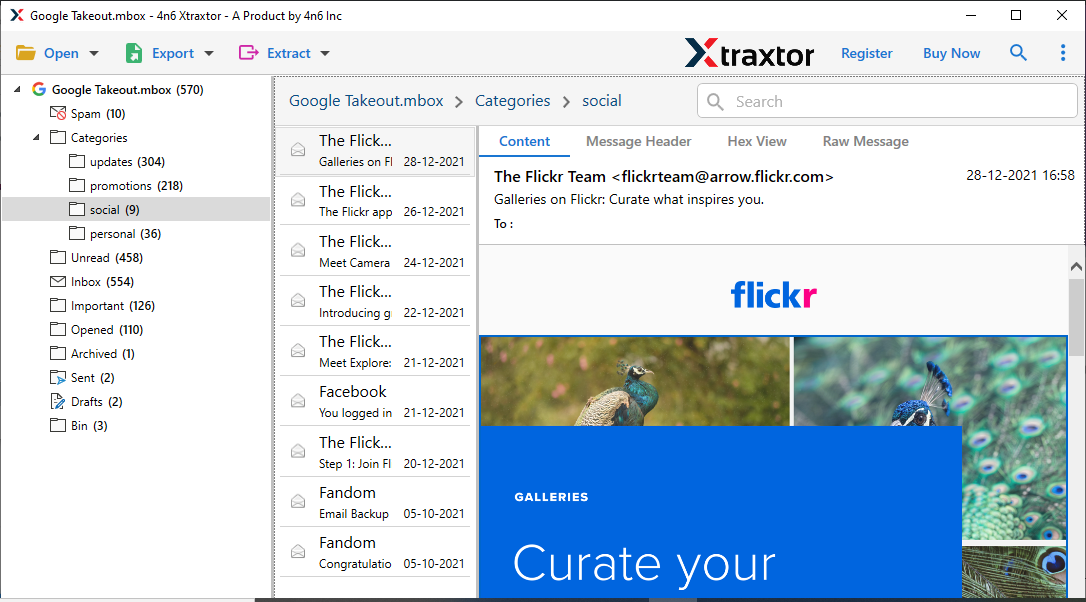Click the Xtraxtor logo

749,53
